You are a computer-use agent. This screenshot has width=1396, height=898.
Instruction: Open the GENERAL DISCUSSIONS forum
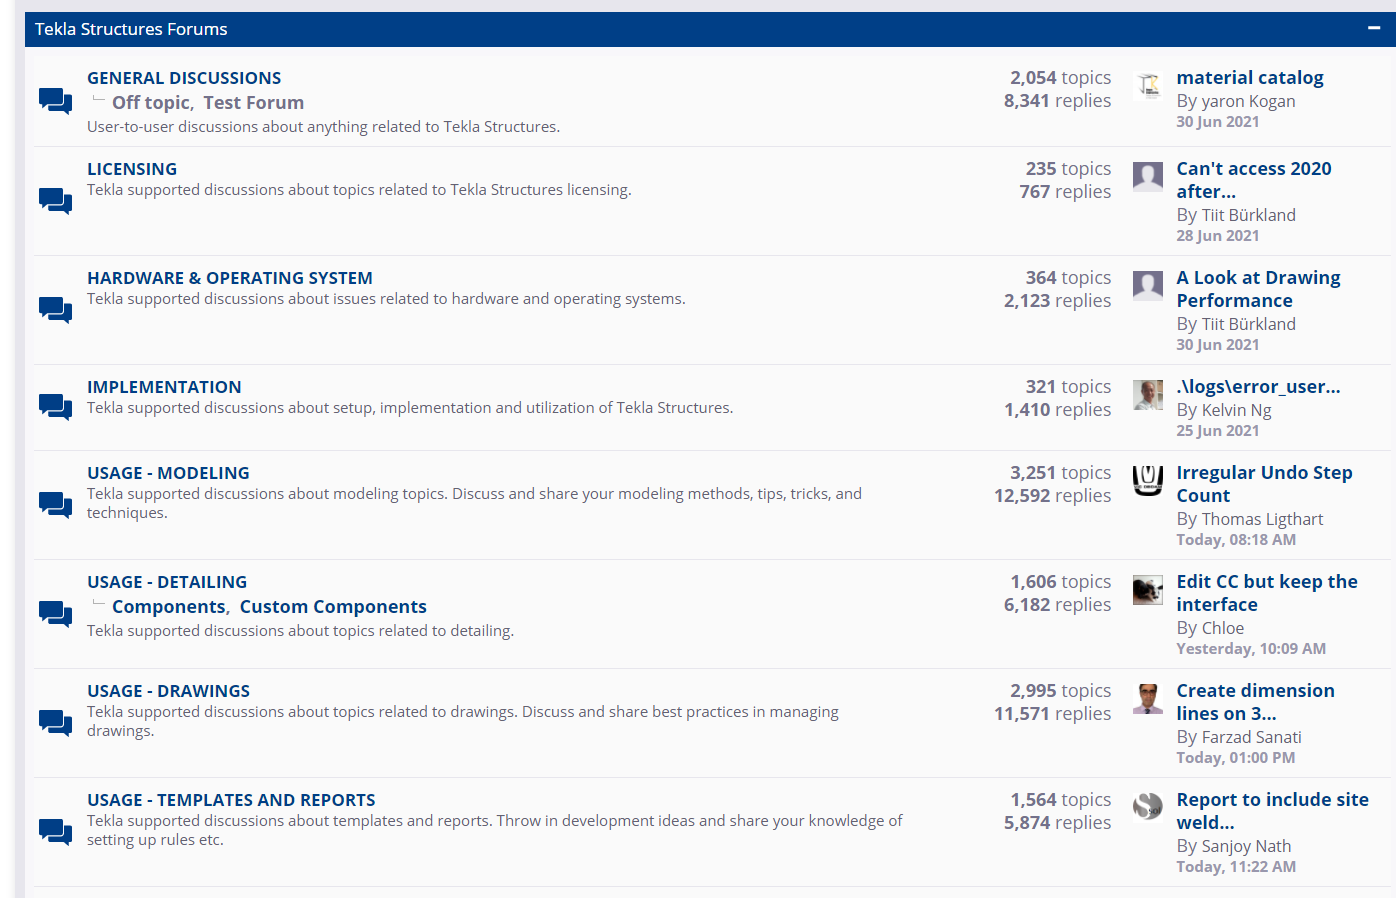pos(184,78)
